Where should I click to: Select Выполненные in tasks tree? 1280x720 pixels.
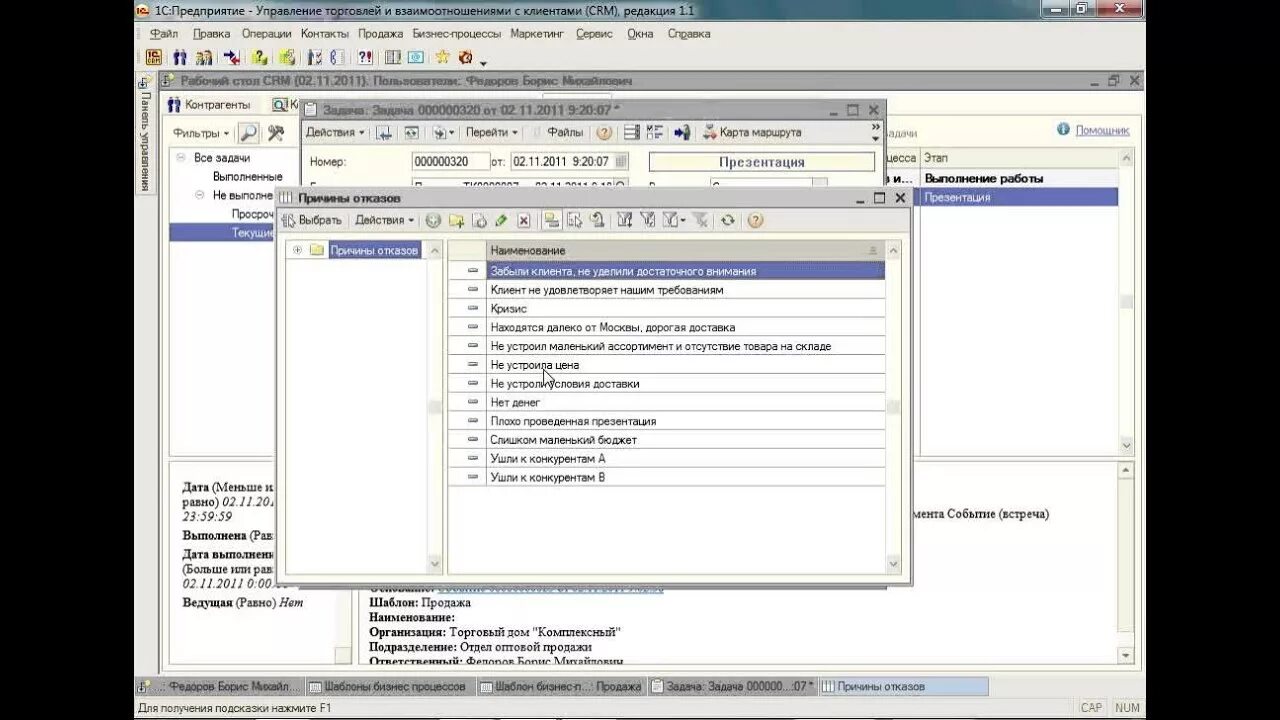247,177
